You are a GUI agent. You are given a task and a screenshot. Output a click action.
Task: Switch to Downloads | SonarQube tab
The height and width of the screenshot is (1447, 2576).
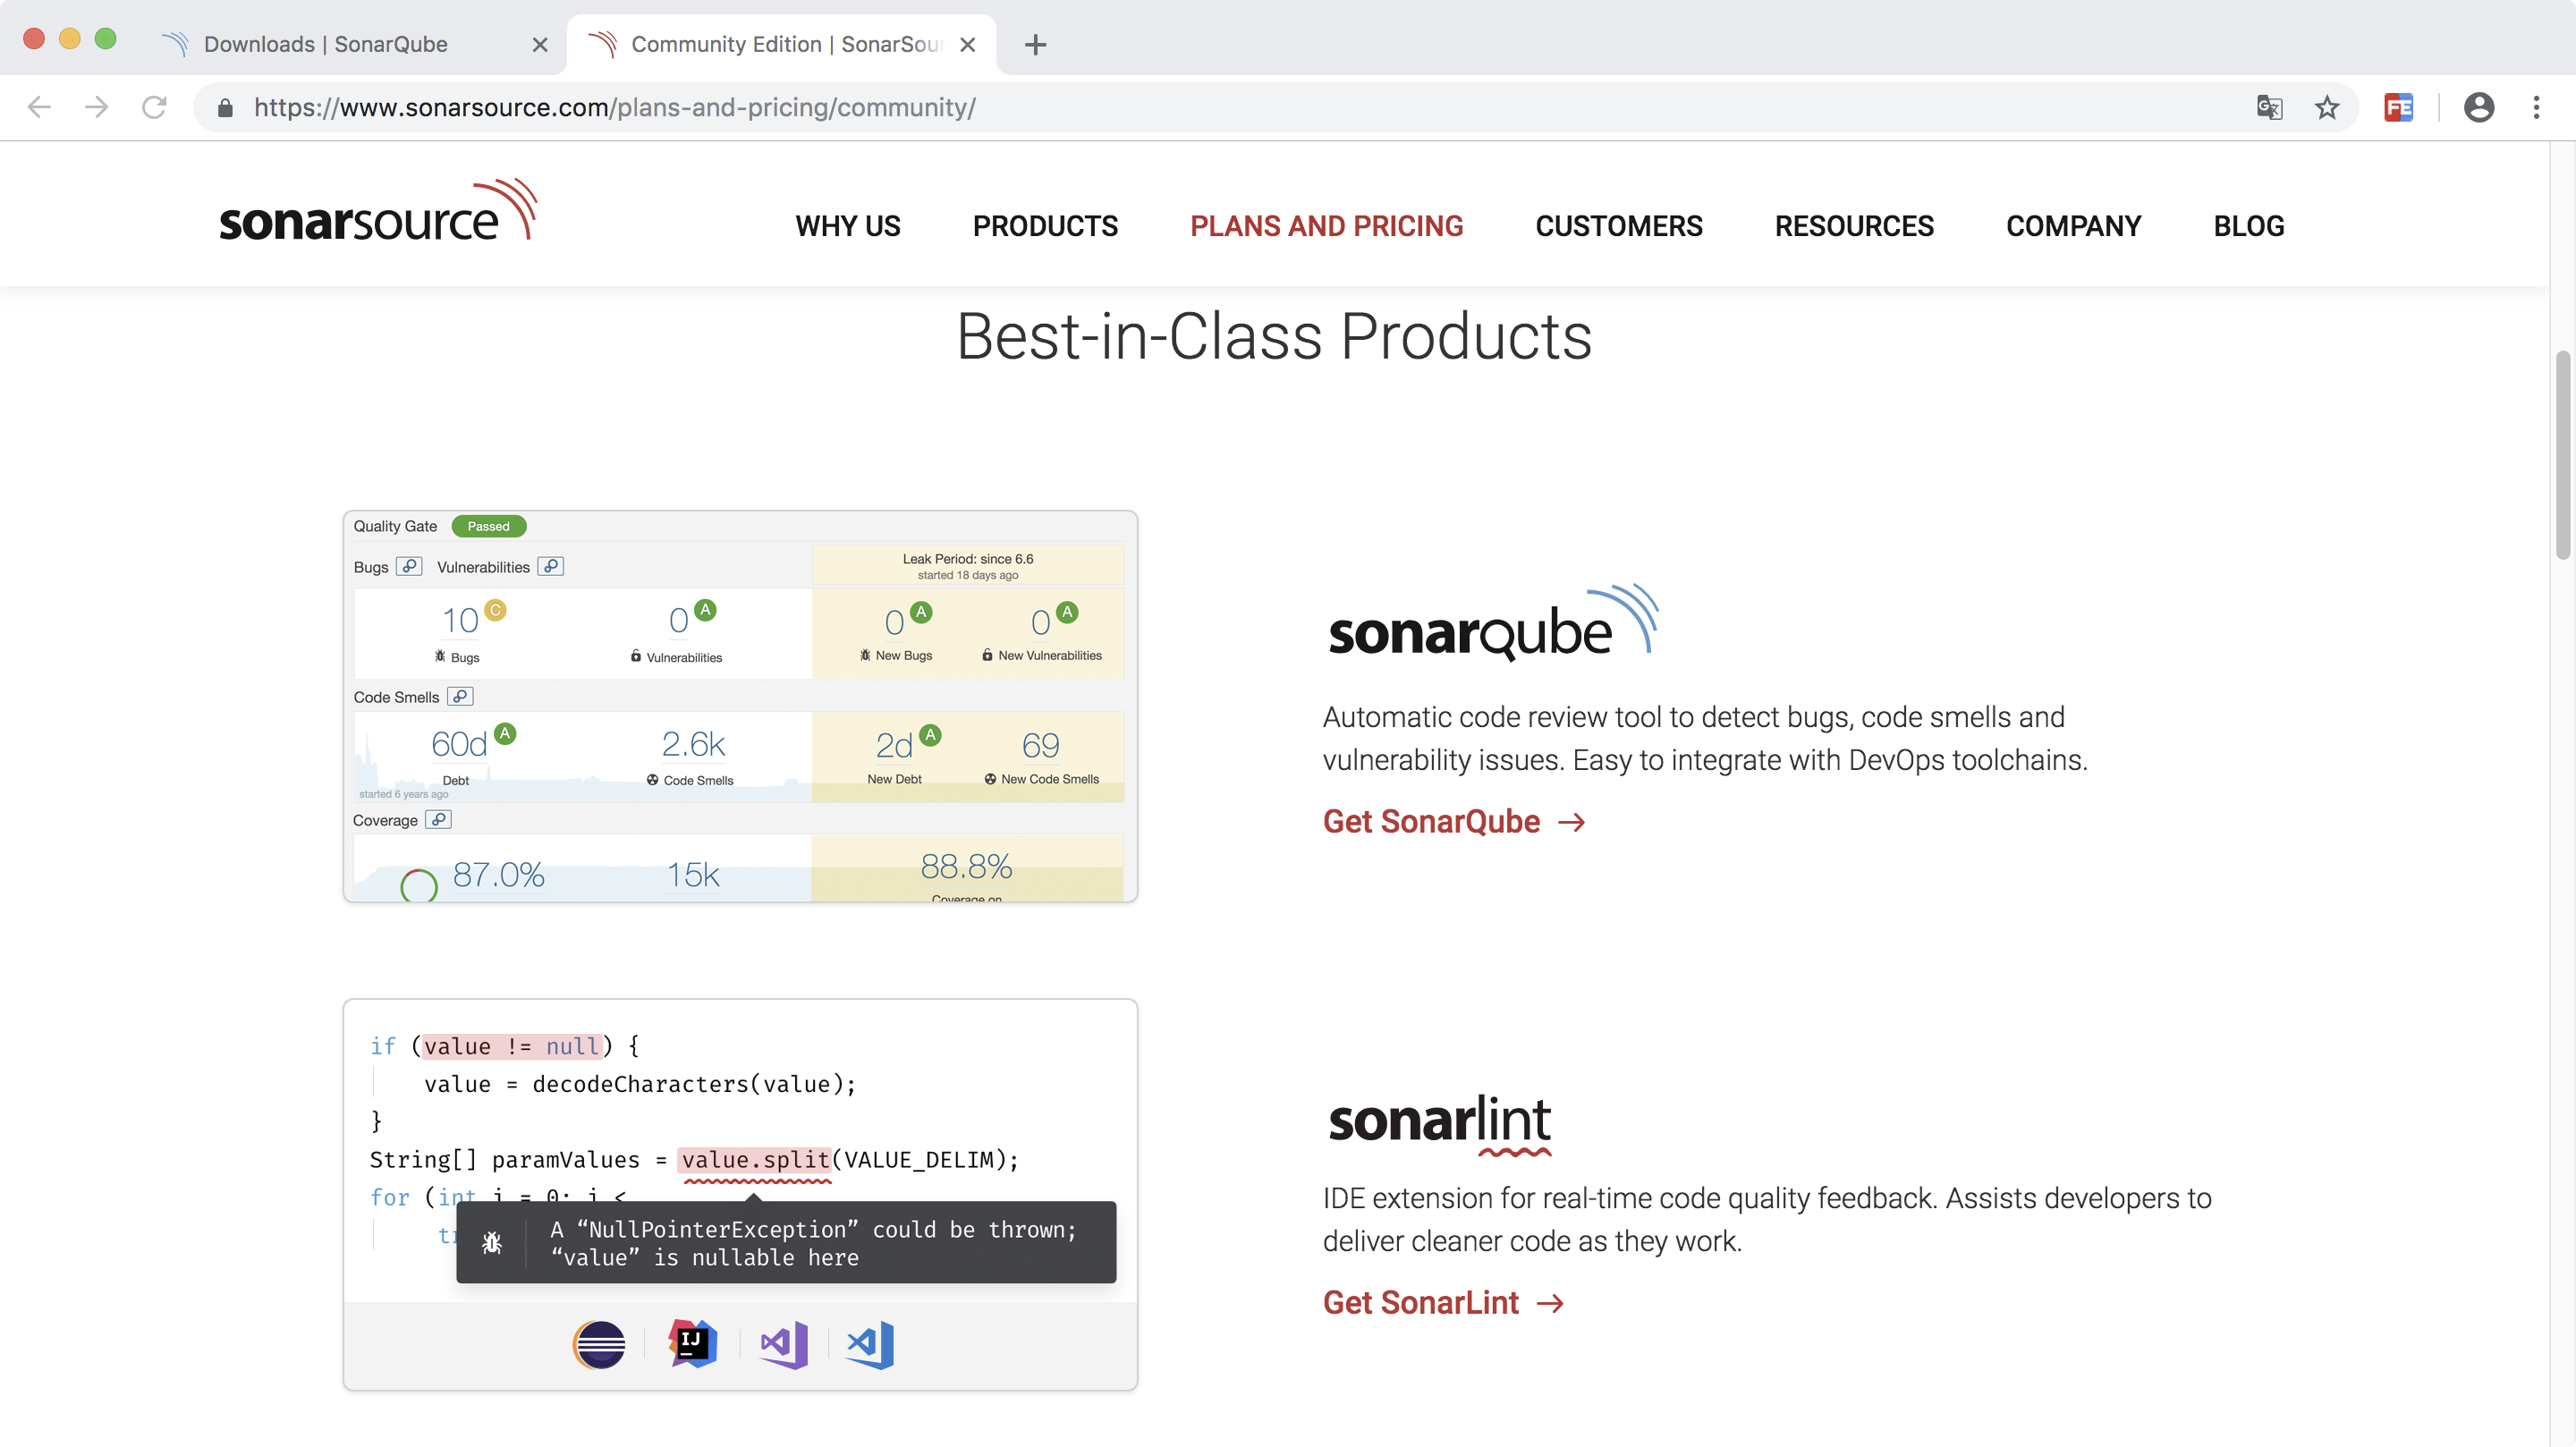(326, 44)
